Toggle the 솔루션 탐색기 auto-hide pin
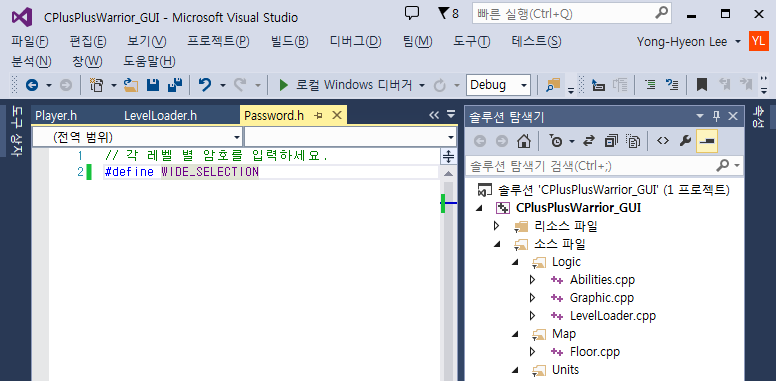 [716, 116]
